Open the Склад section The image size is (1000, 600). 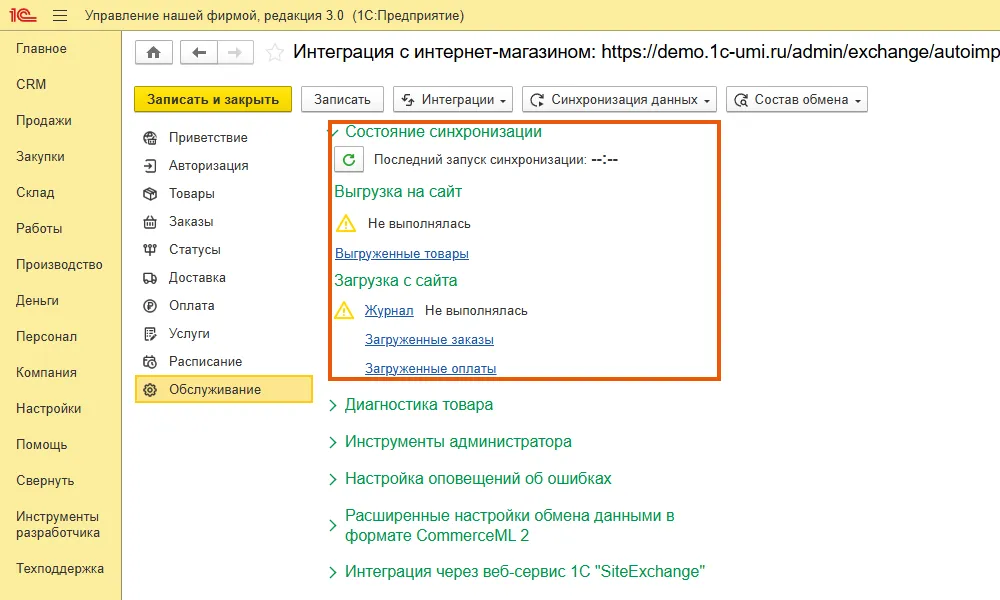(x=35, y=192)
